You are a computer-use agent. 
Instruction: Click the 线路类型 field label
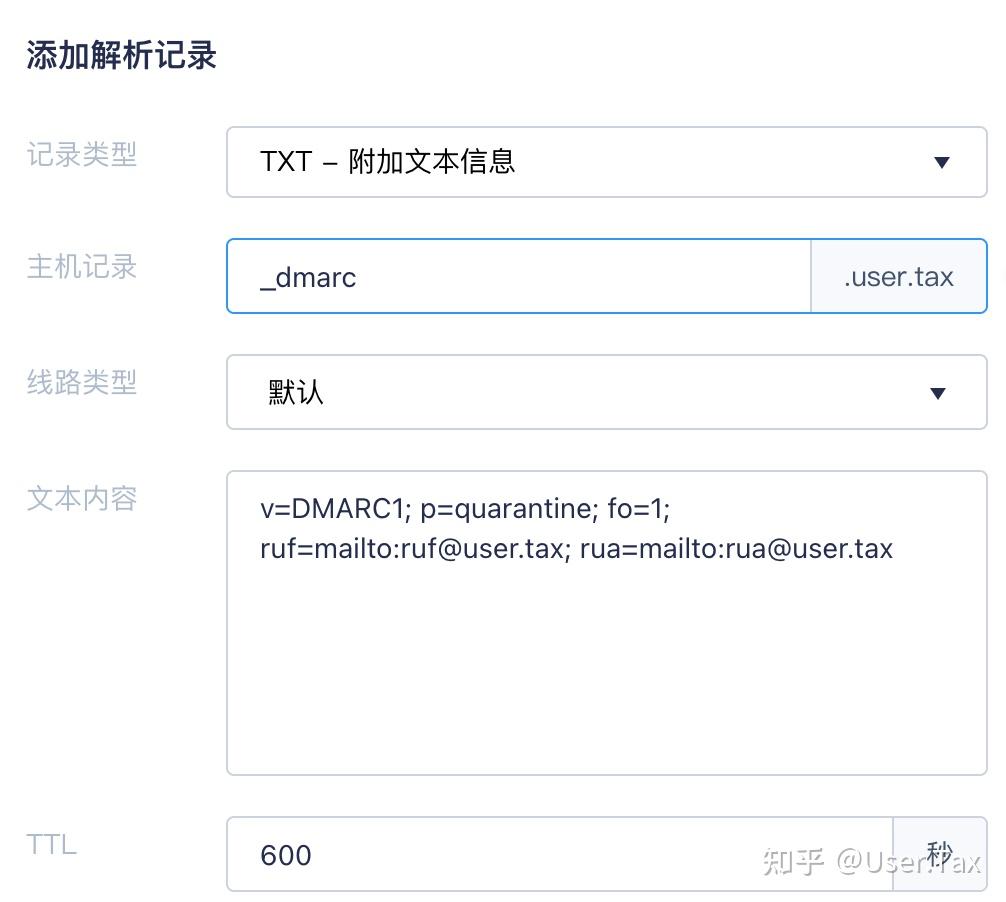(81, 383)
